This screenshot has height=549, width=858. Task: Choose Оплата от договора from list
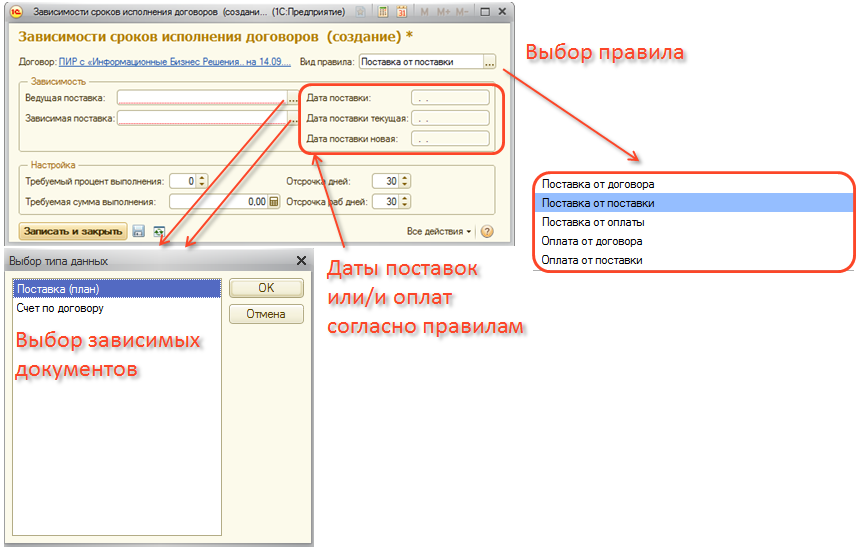point(592,241)
